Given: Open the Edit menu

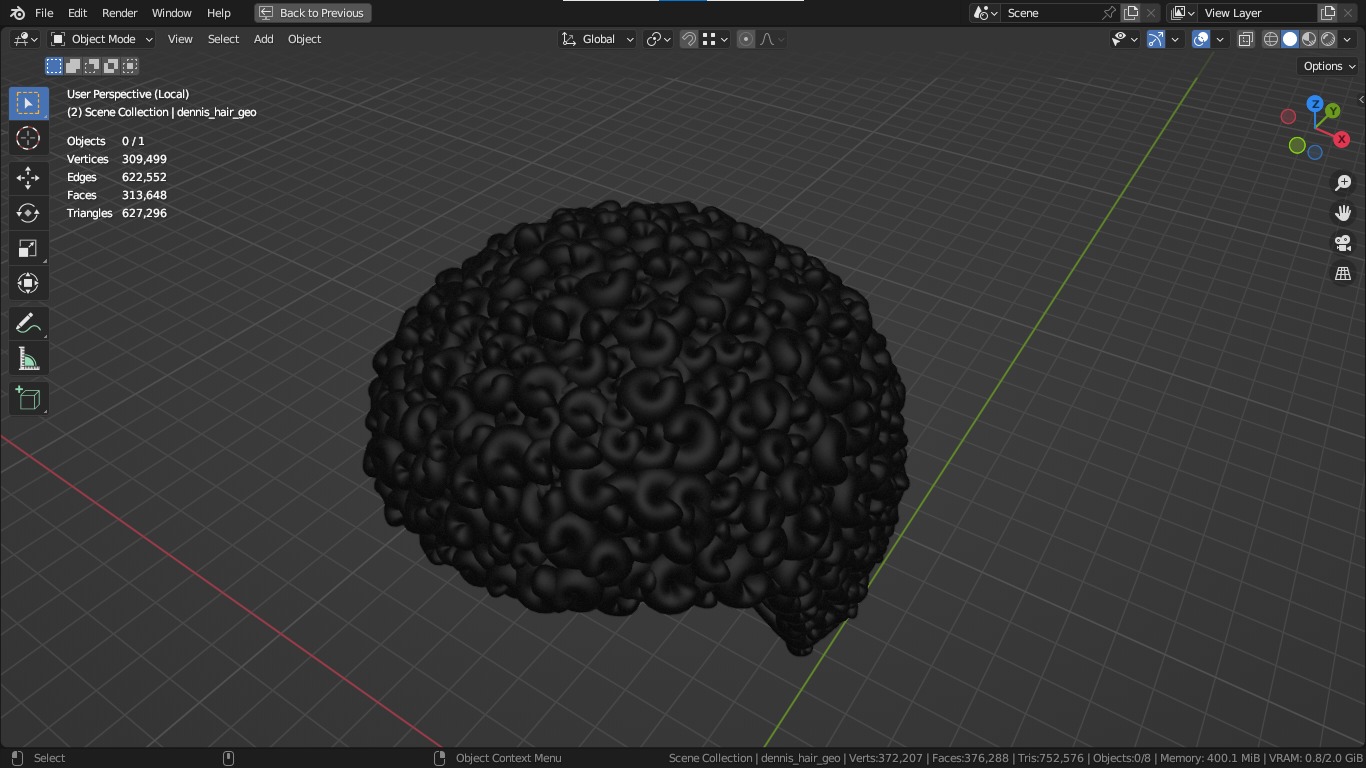Looking at the screenshot, I should tap(77, 13).
